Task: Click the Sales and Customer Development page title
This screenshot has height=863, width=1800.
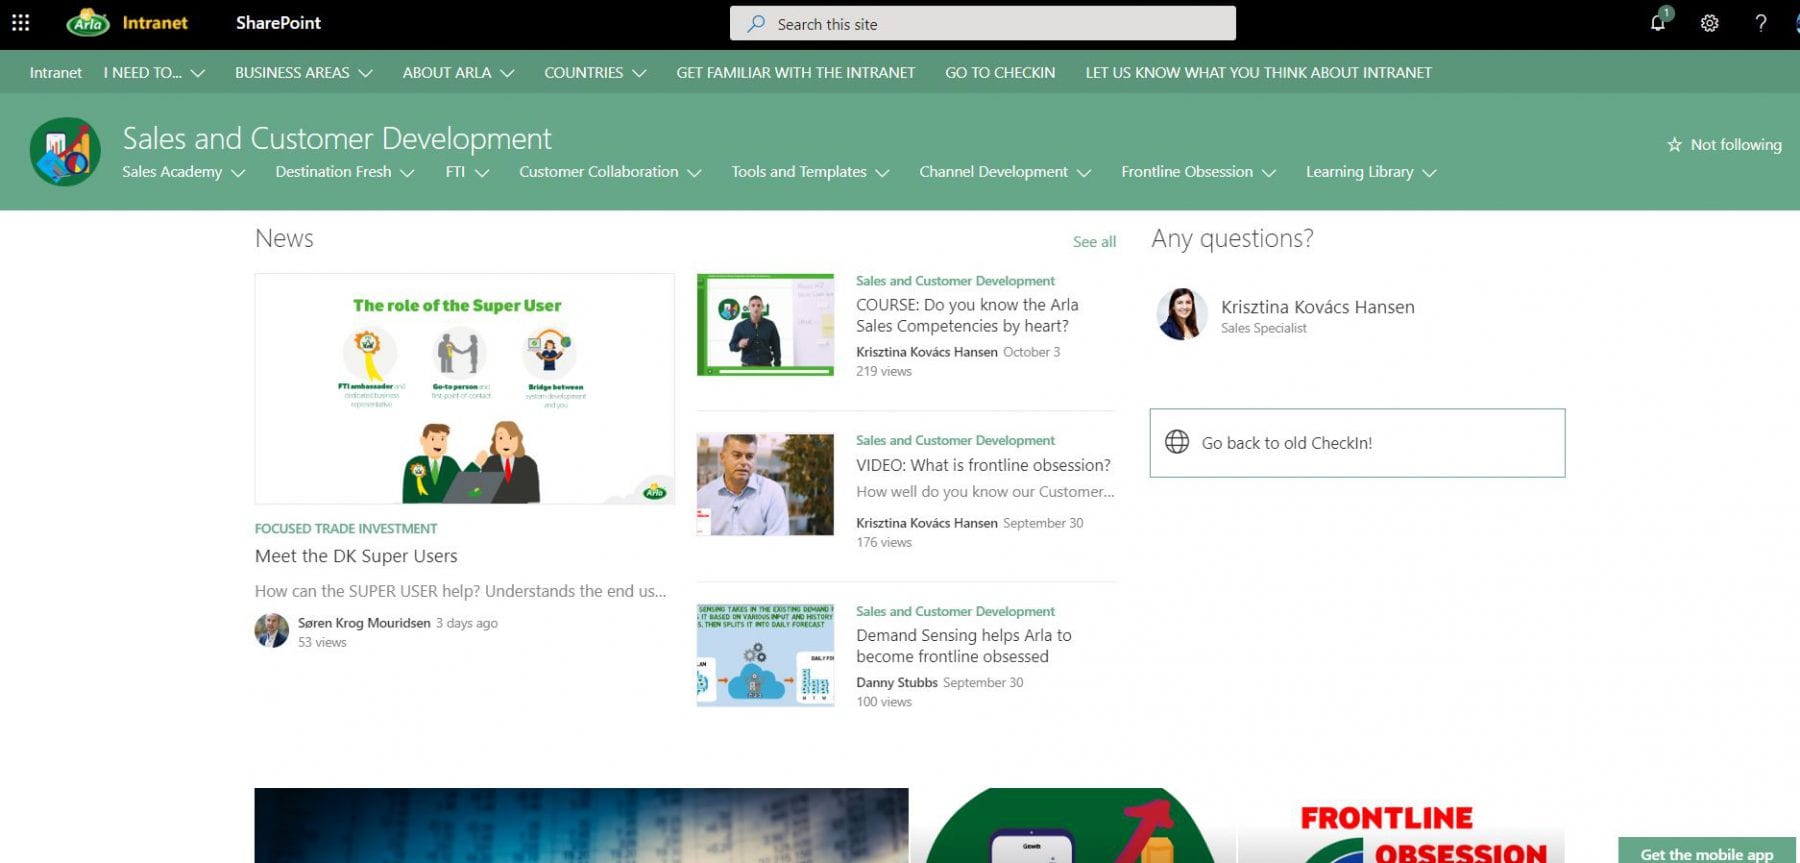Action: pos(337,138)
